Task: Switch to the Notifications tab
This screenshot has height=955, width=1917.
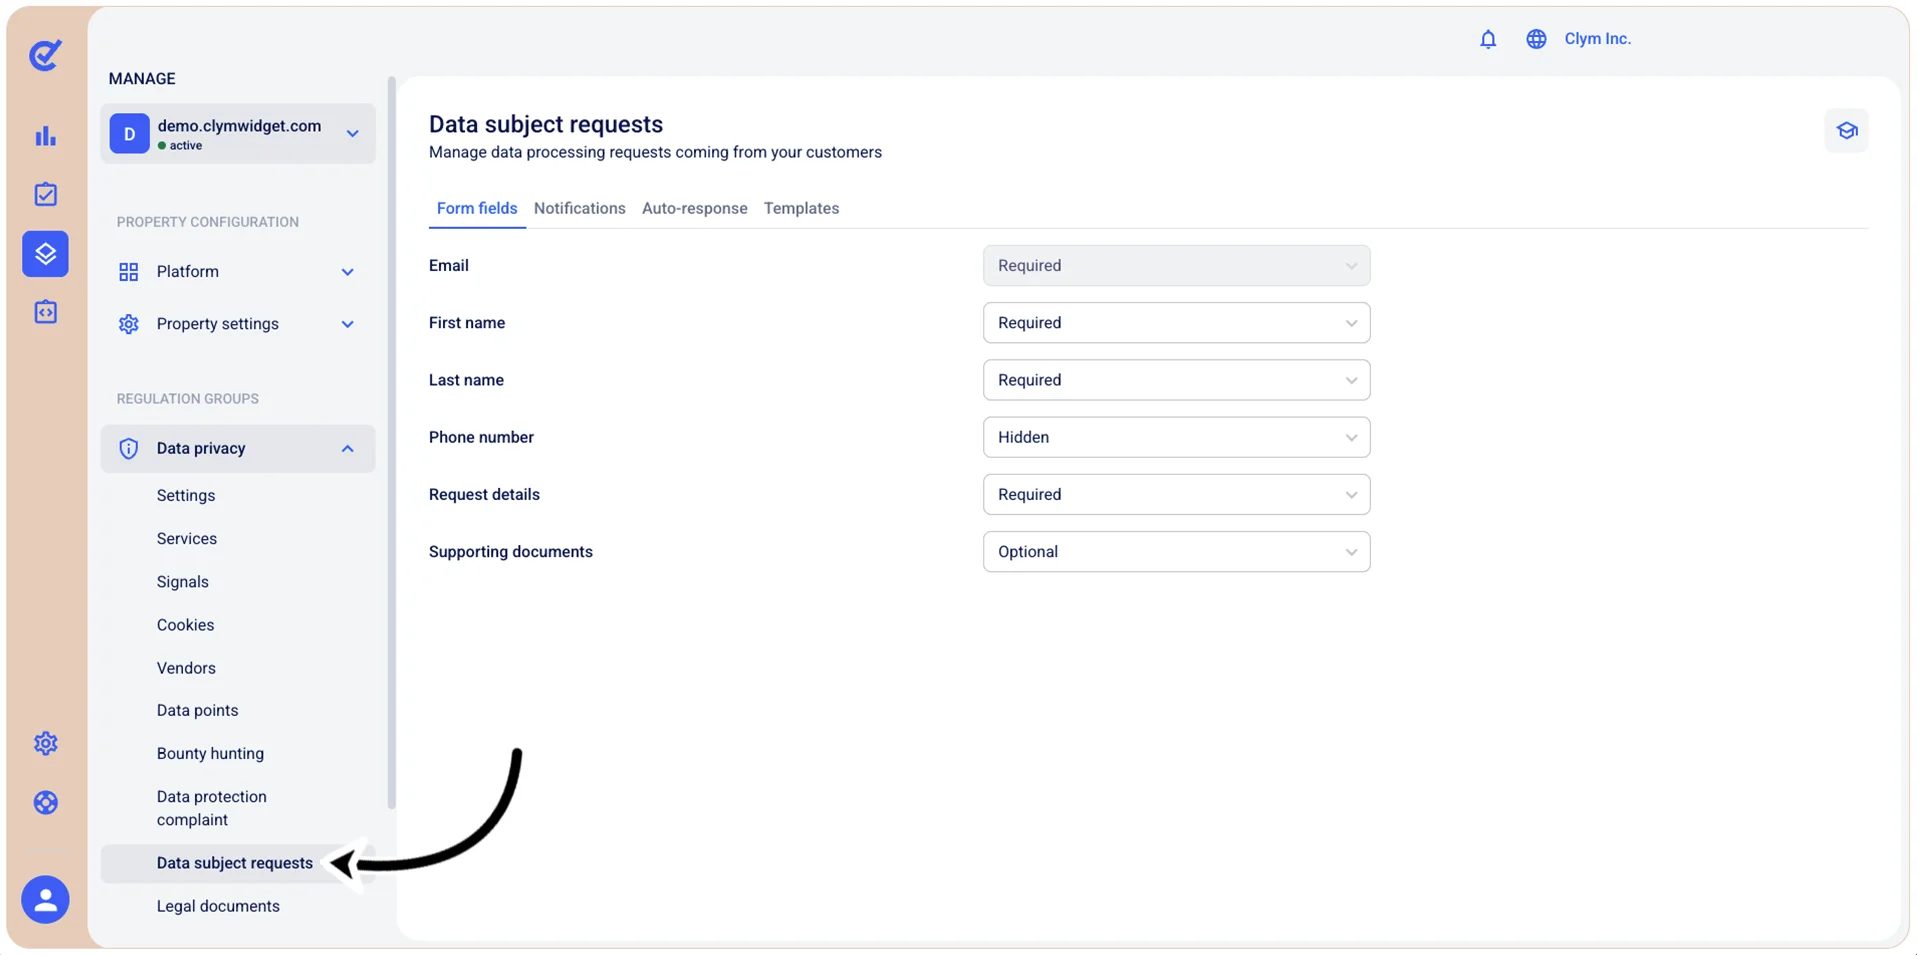Action: pyautogui.click(x=580, y=208)
